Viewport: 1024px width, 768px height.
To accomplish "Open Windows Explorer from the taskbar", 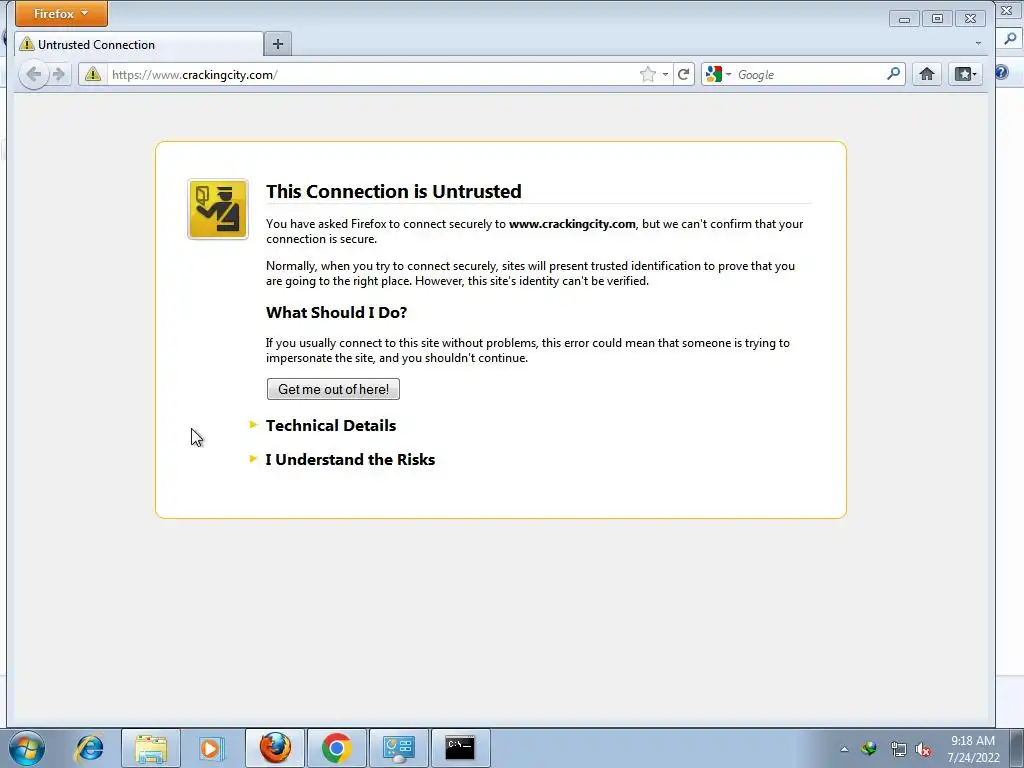I will [151, 748].
